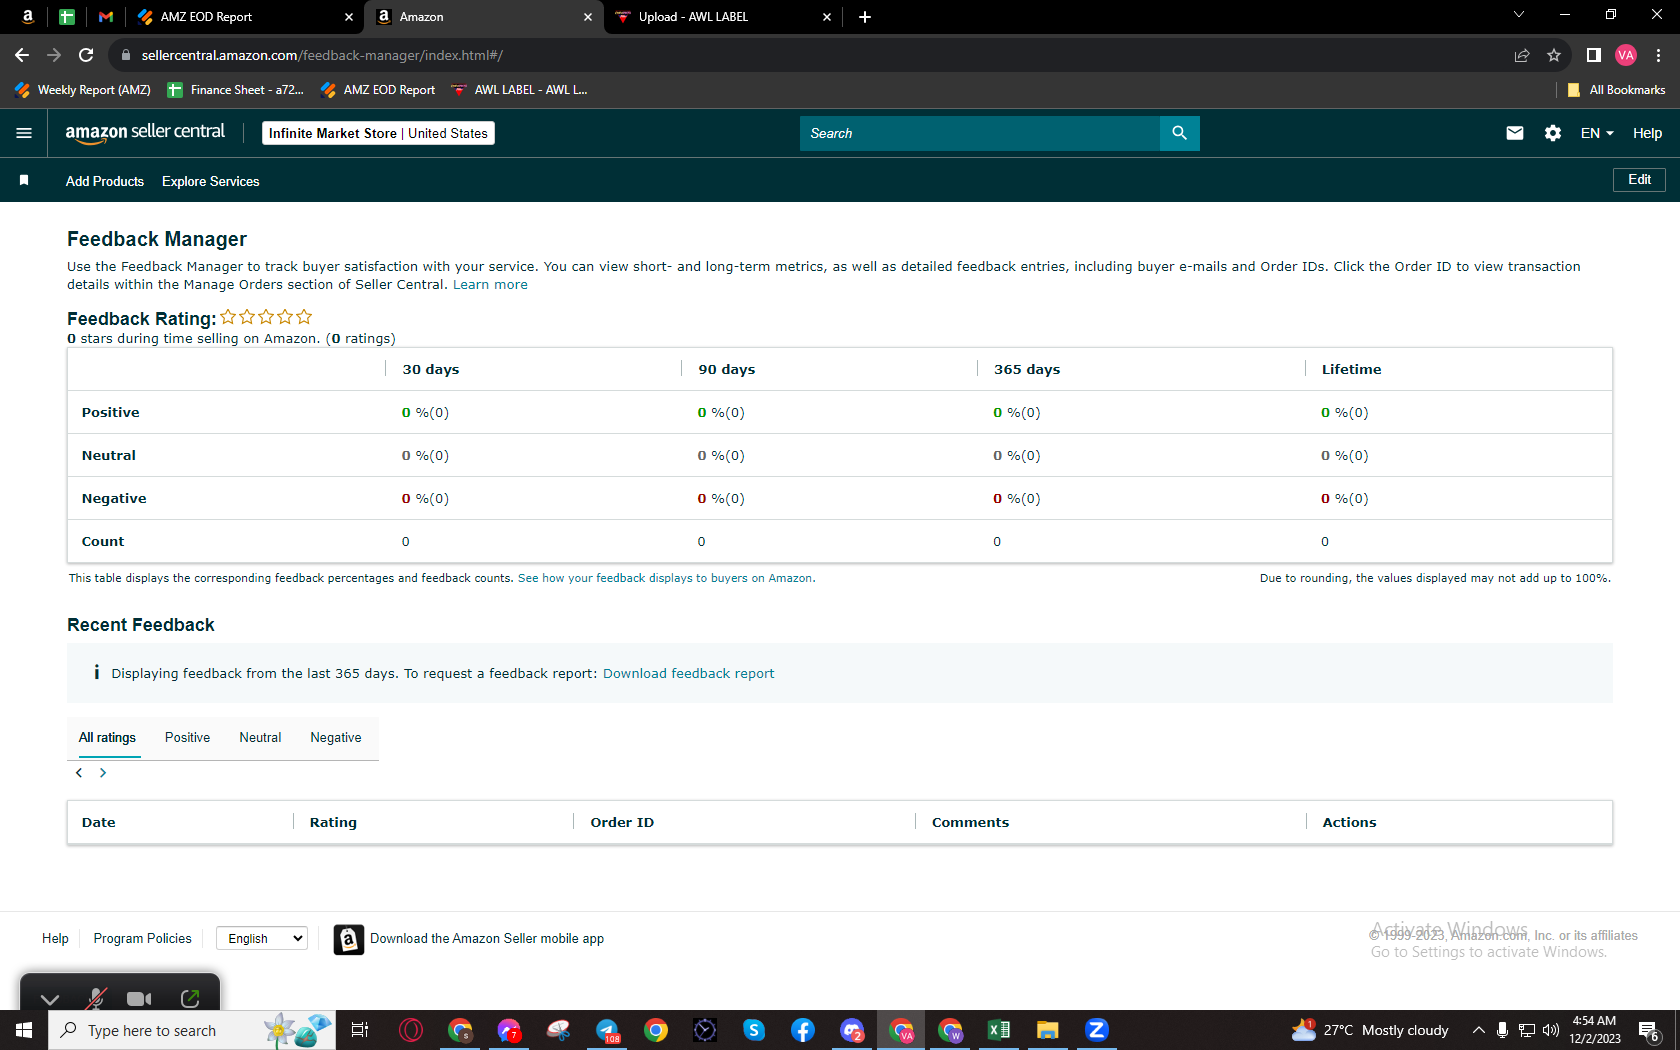
Task: Open File Explorer from the taskbar
Action: [1048, 1030]
